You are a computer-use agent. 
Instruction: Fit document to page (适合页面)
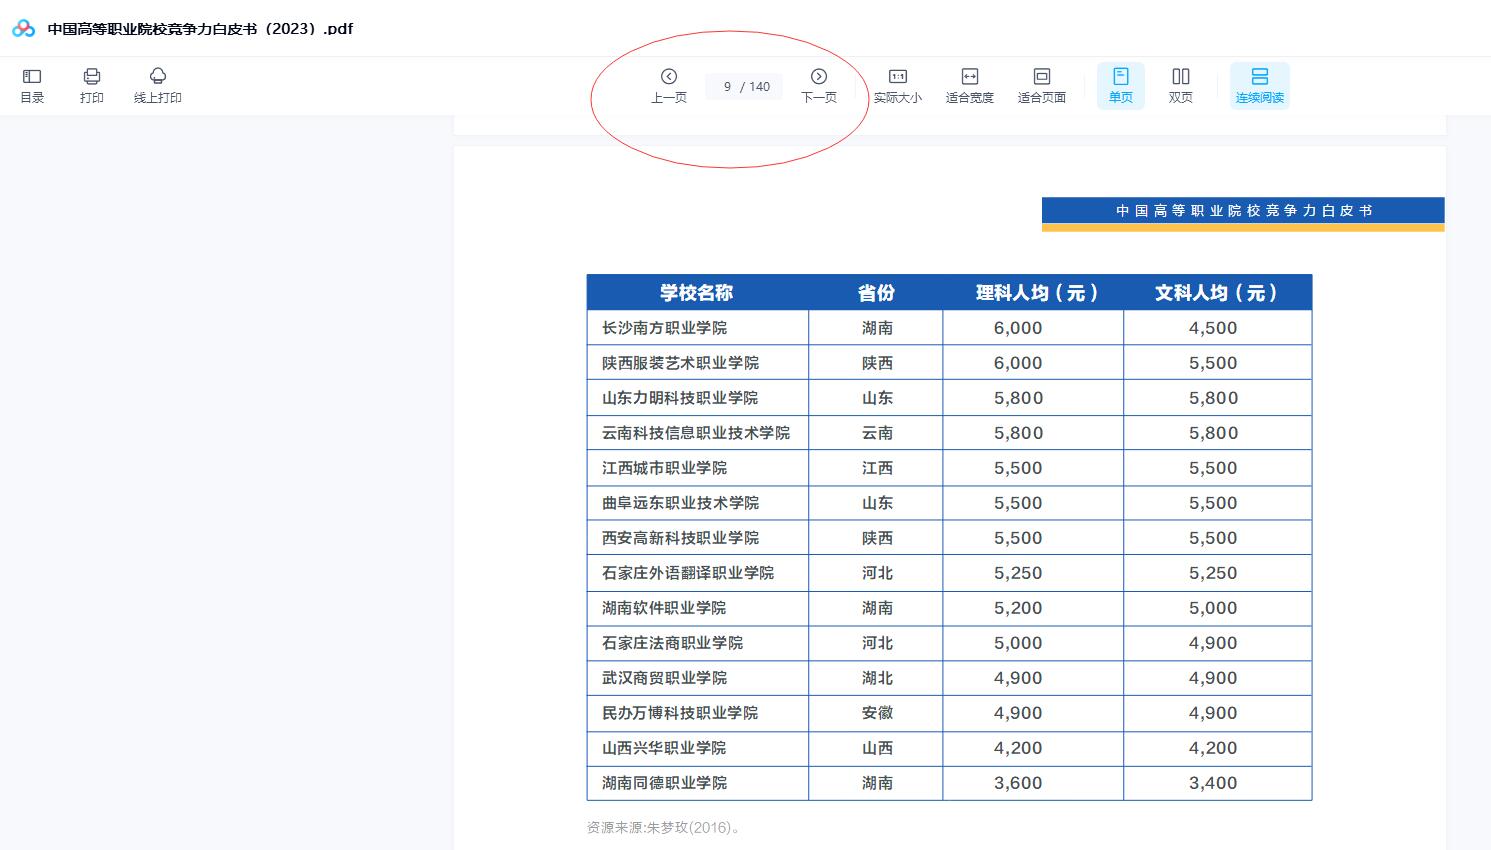(1041, 85)
